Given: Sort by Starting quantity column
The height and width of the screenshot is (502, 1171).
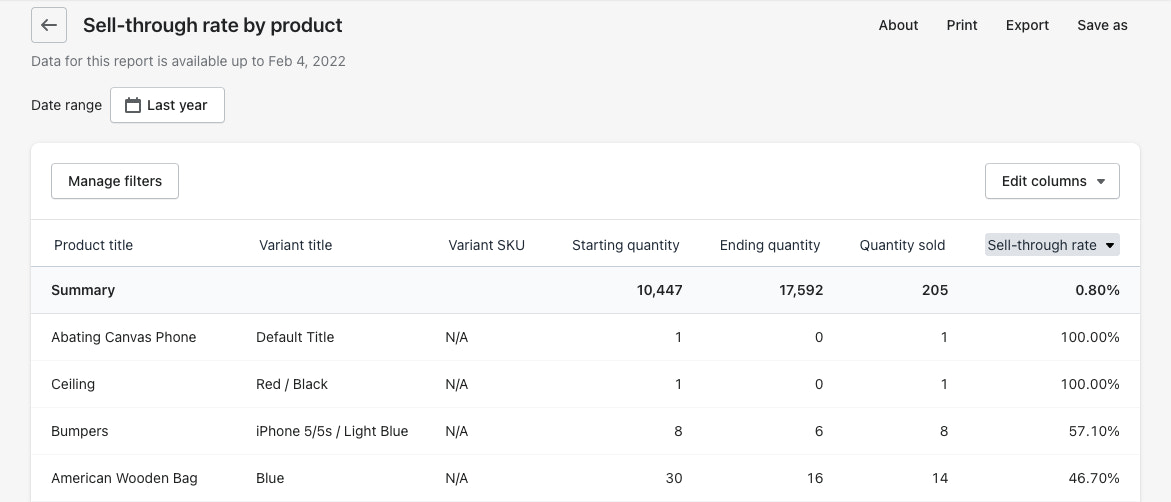Looking at the screenshot, I should [625, 245].
